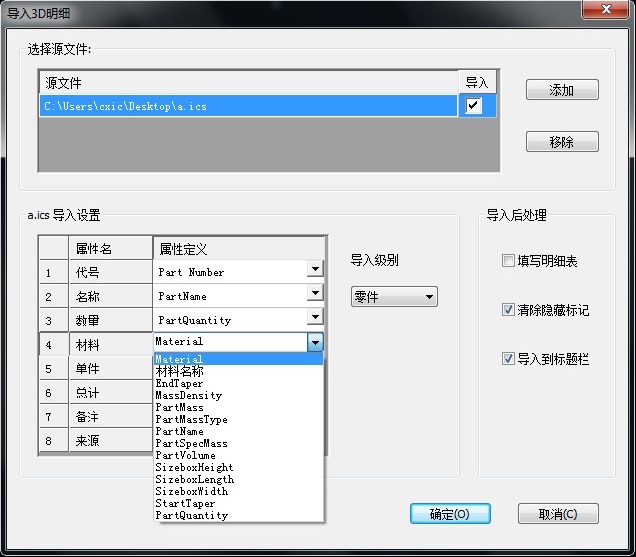Close the 导入3D明细 dialog
Screen dimensions: 636x557
pyautogui.click(x=606, y=9)
